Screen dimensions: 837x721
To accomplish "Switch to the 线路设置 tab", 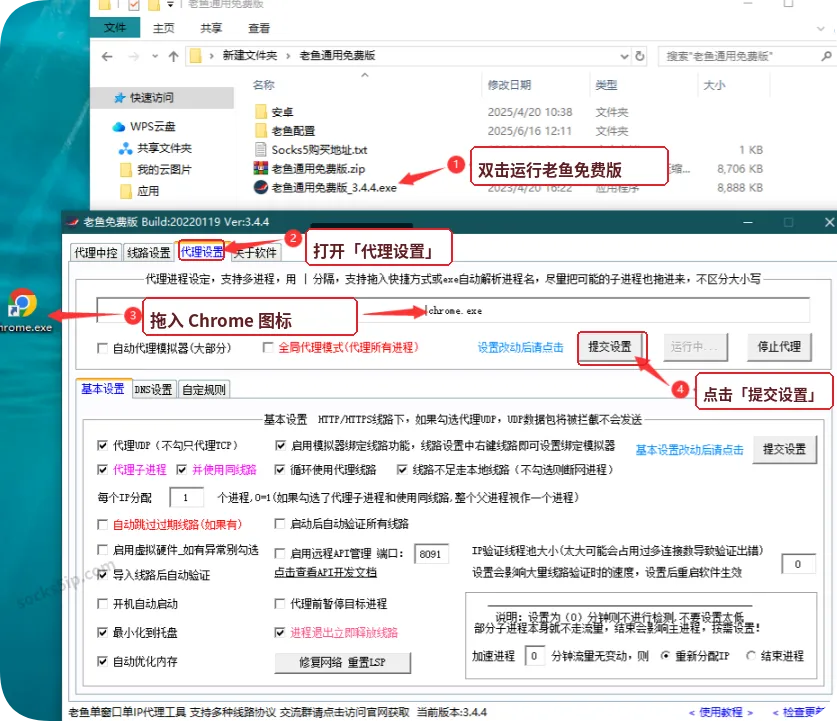I will coord(148,252).
